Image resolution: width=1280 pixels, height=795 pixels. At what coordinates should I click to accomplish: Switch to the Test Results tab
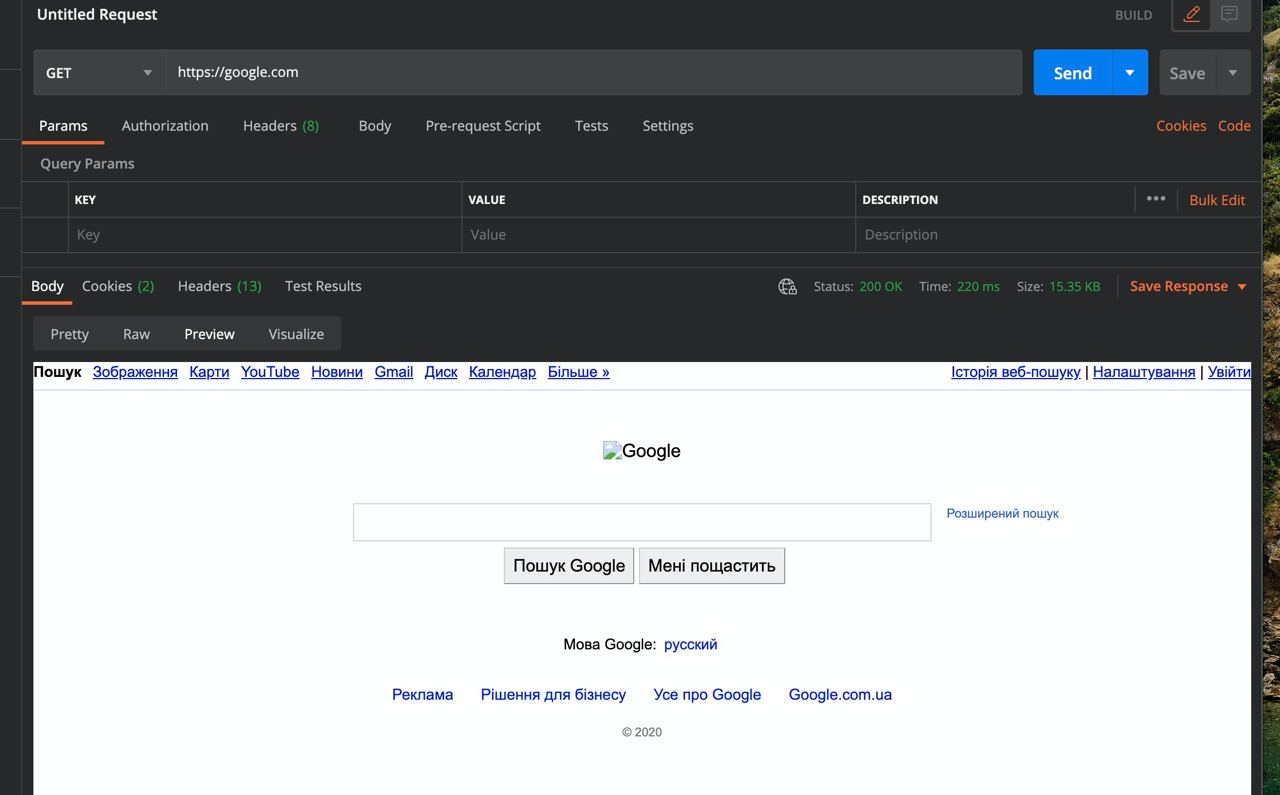coord(323,286)
